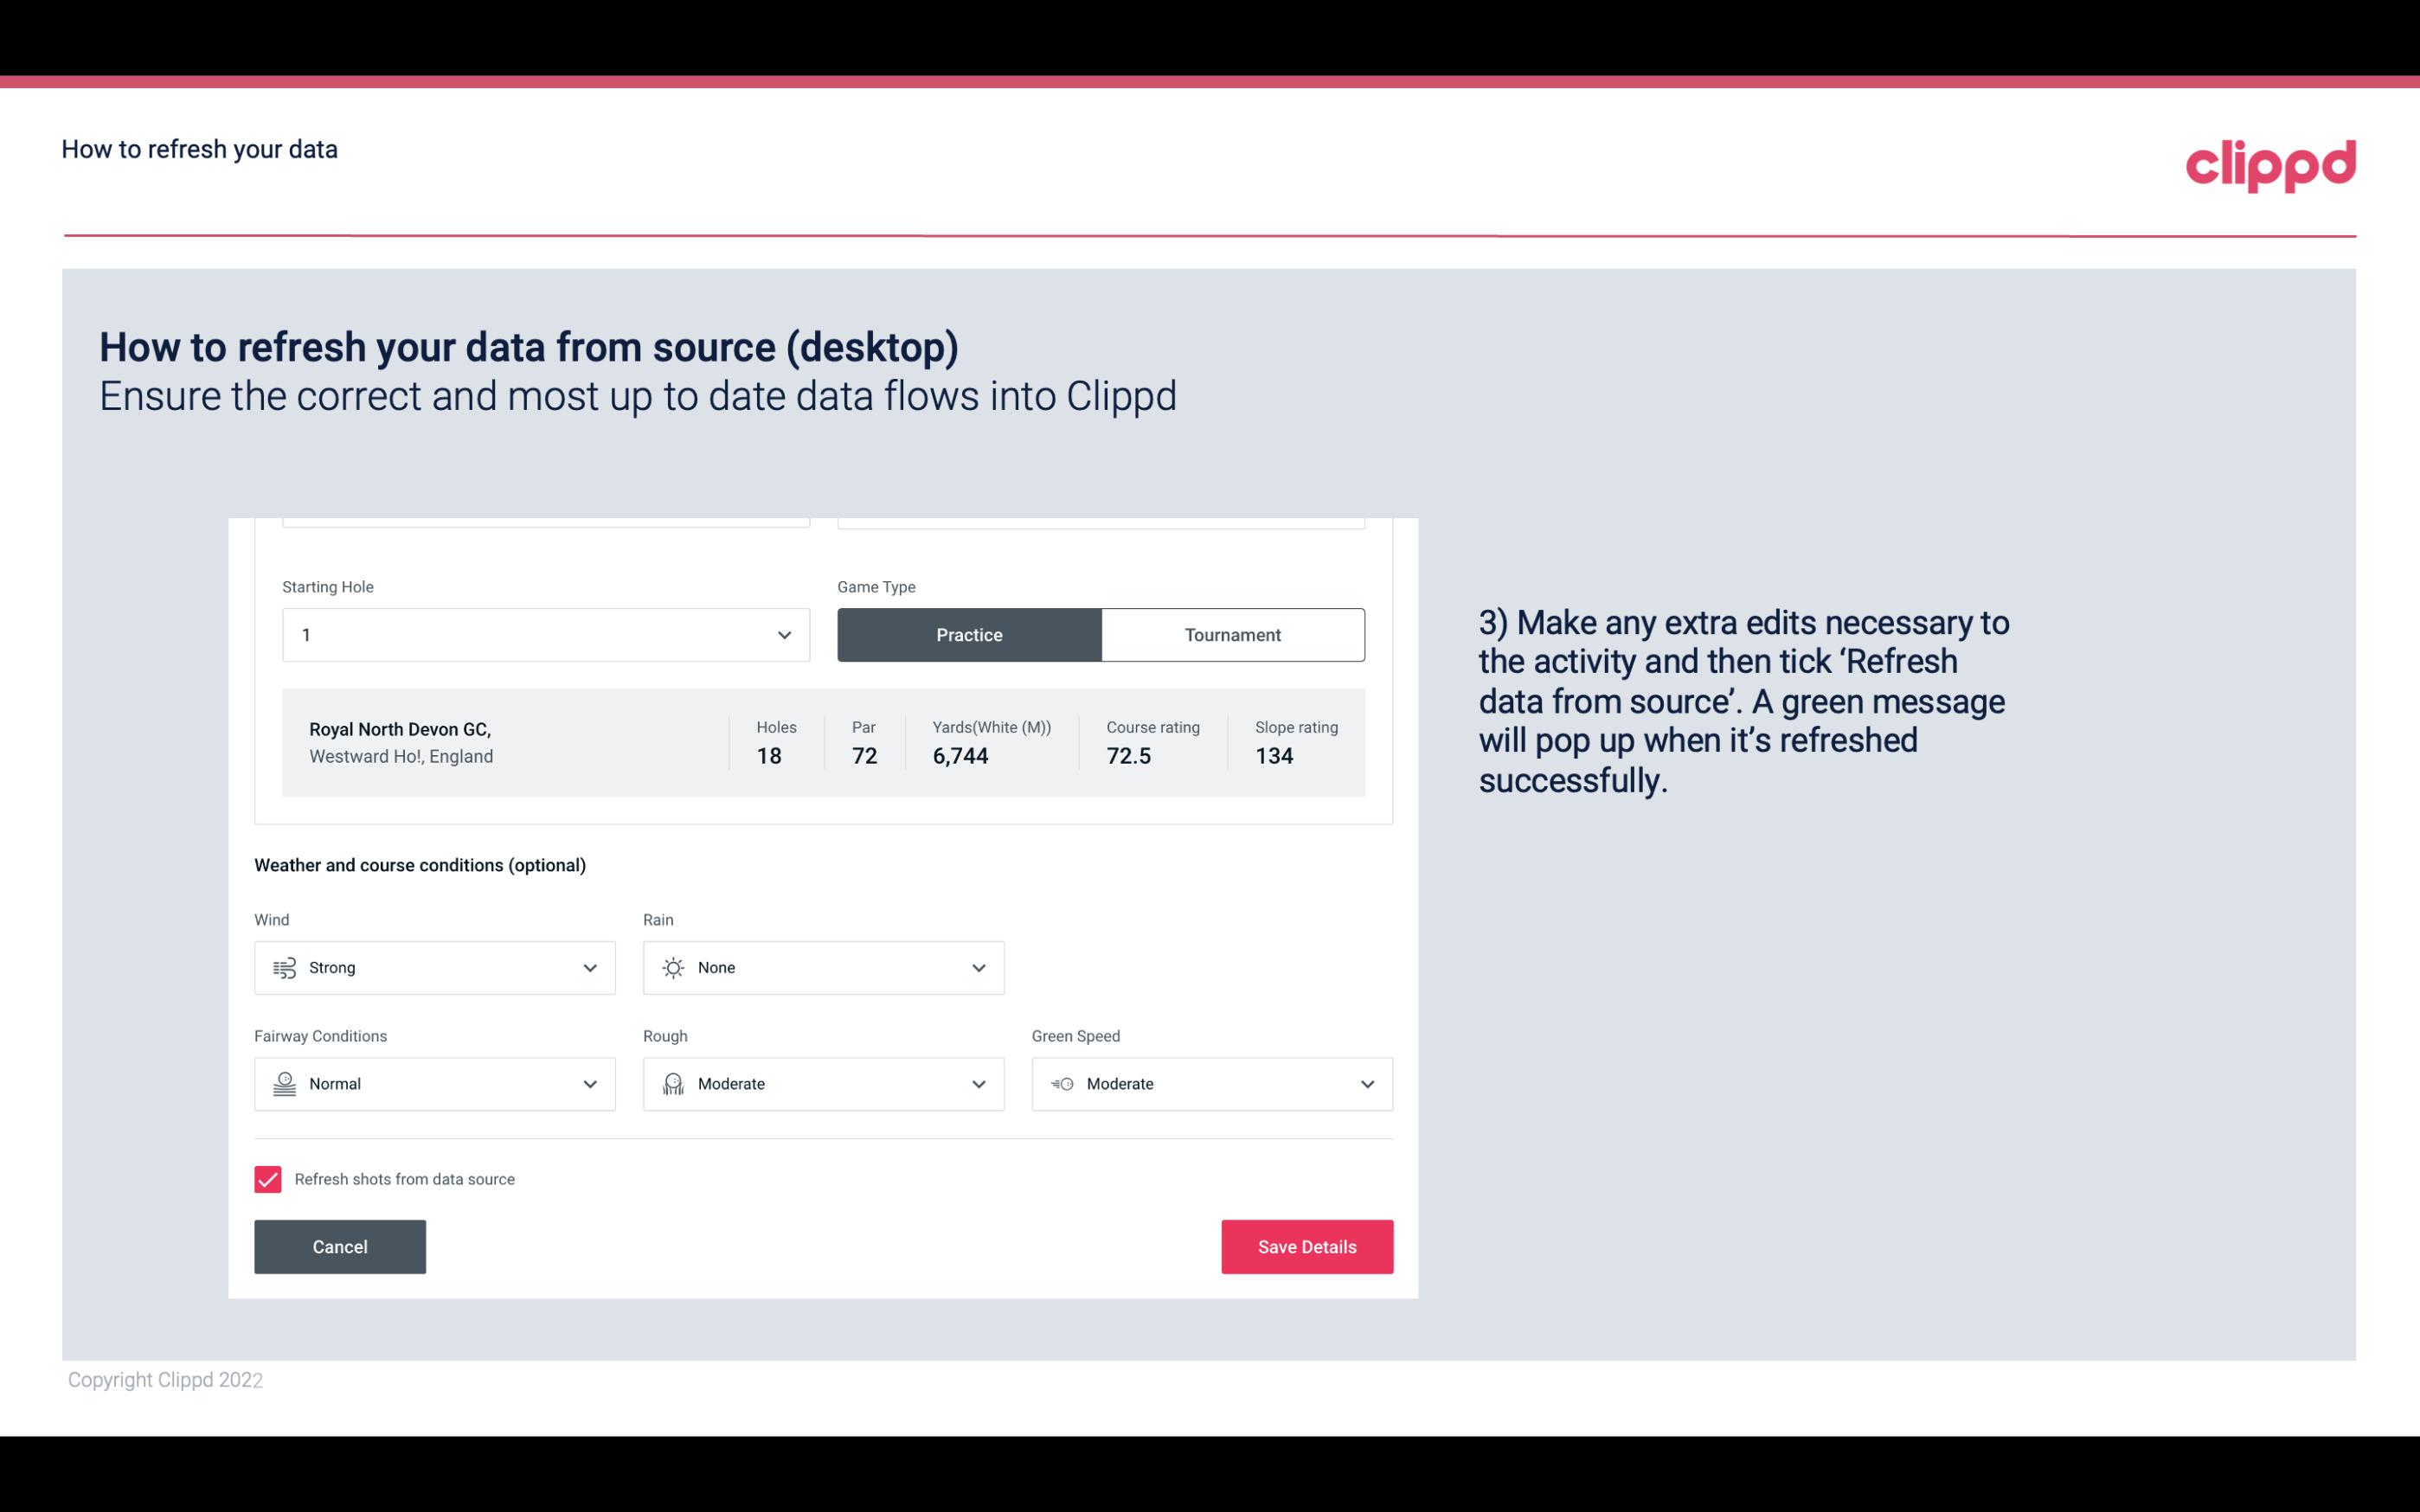The image size is (2420, 1512).
Task: Click the course rating display icon
Action: coord(1131,756)
